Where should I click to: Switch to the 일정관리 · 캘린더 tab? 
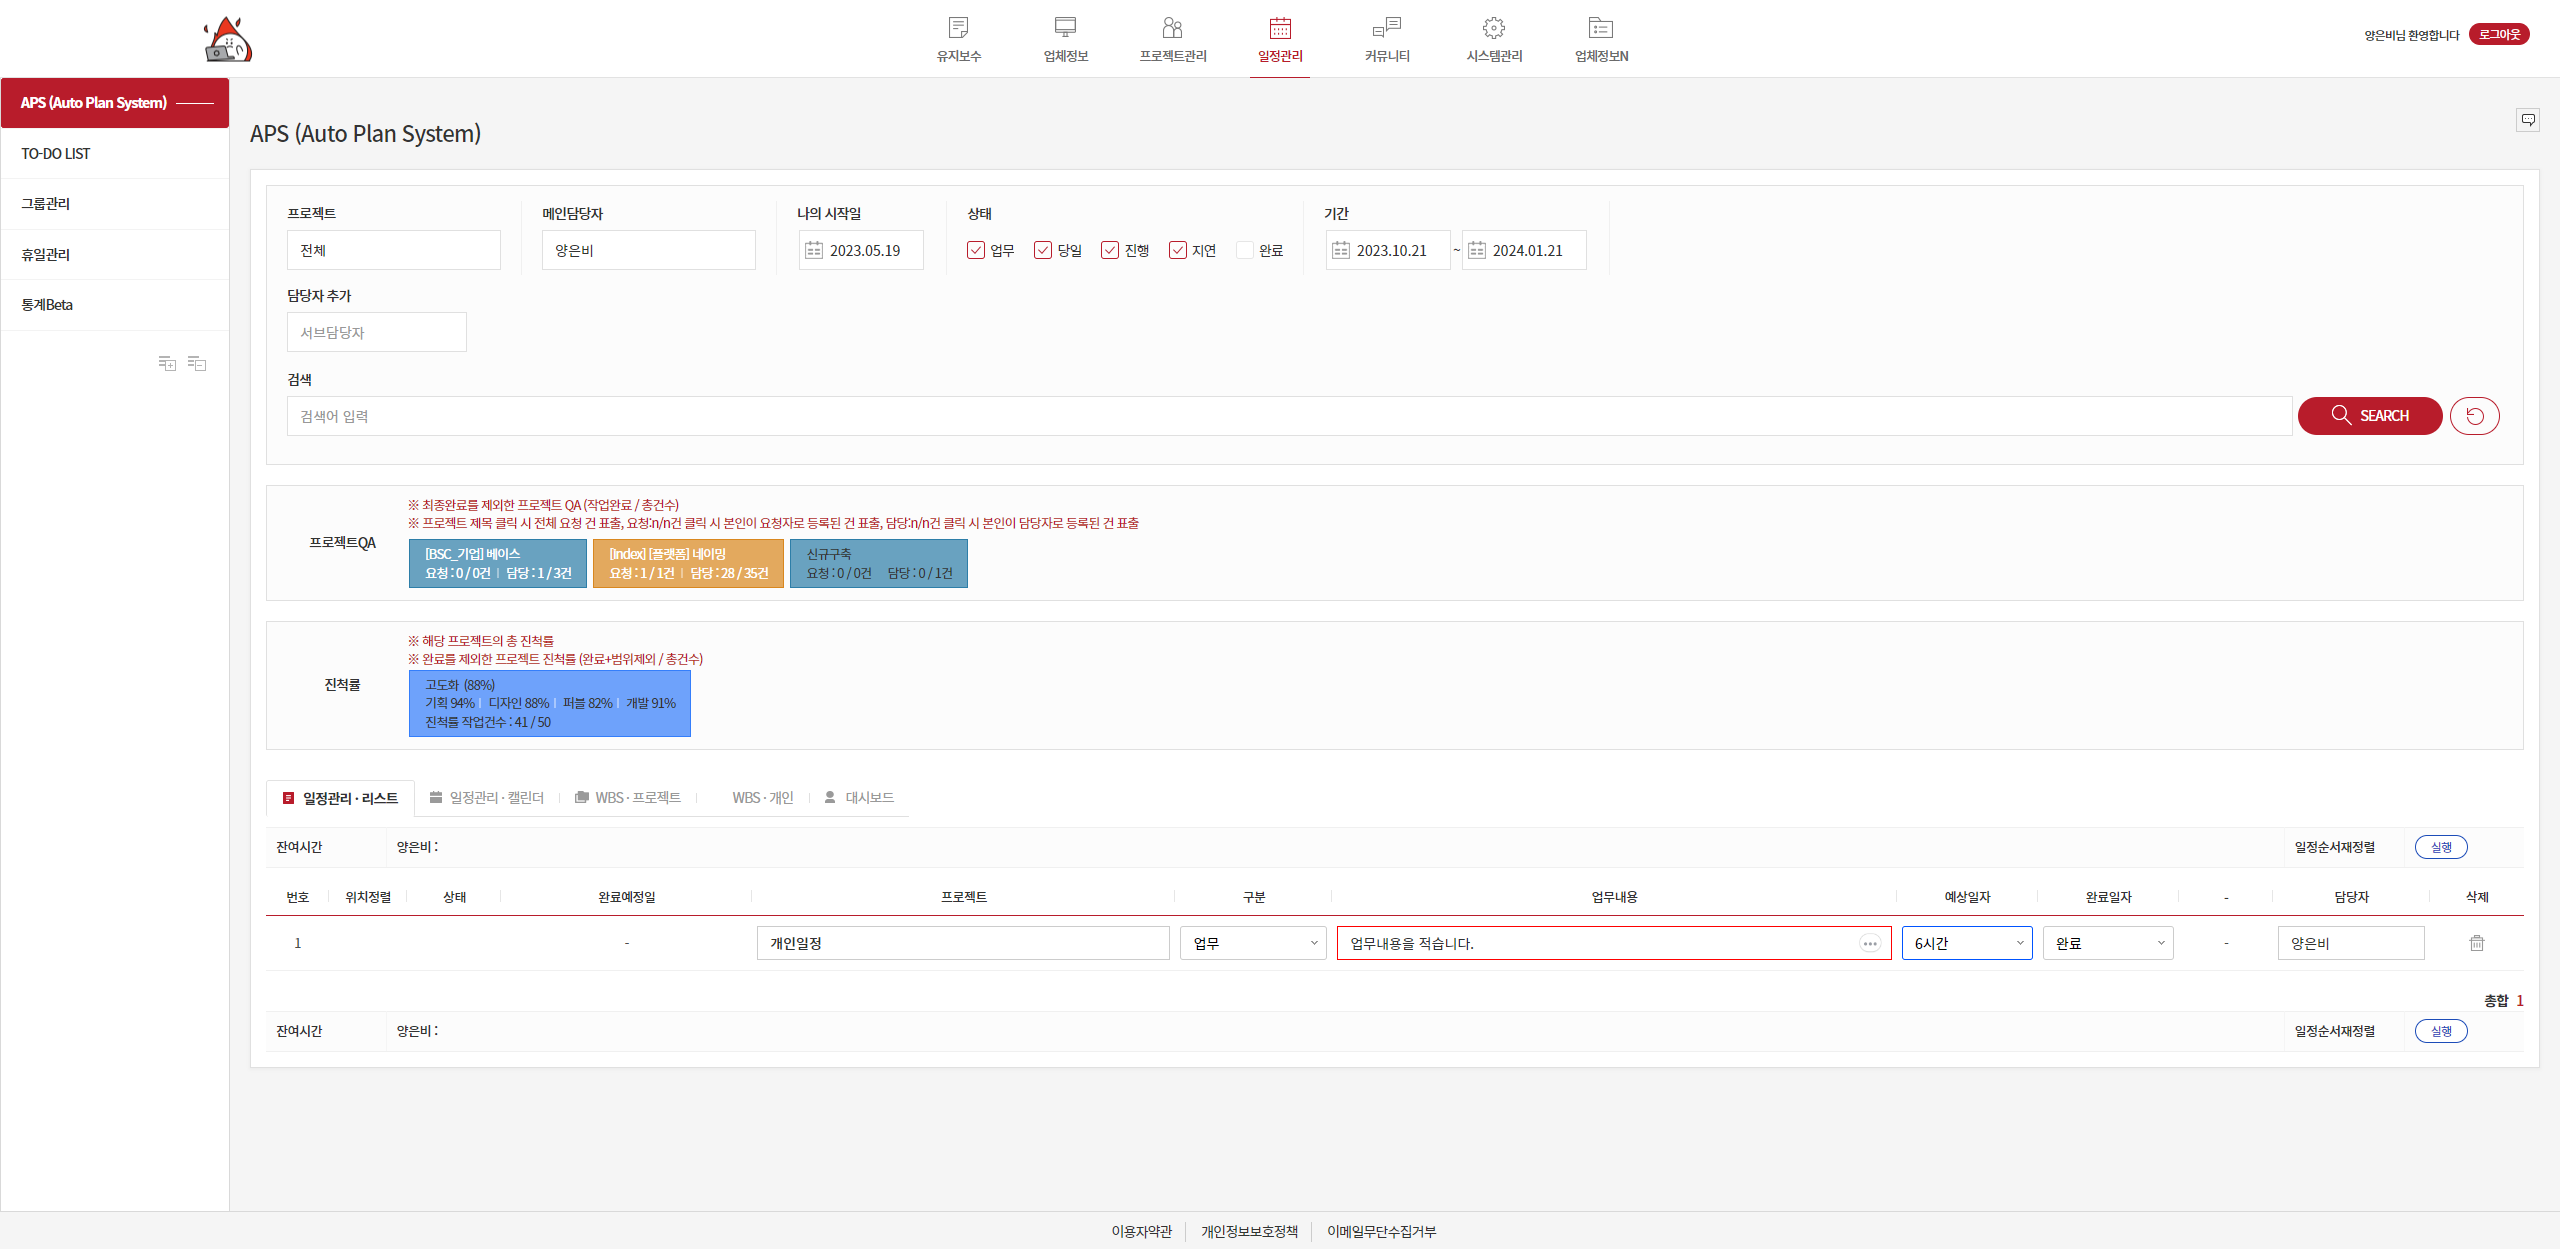487,798
